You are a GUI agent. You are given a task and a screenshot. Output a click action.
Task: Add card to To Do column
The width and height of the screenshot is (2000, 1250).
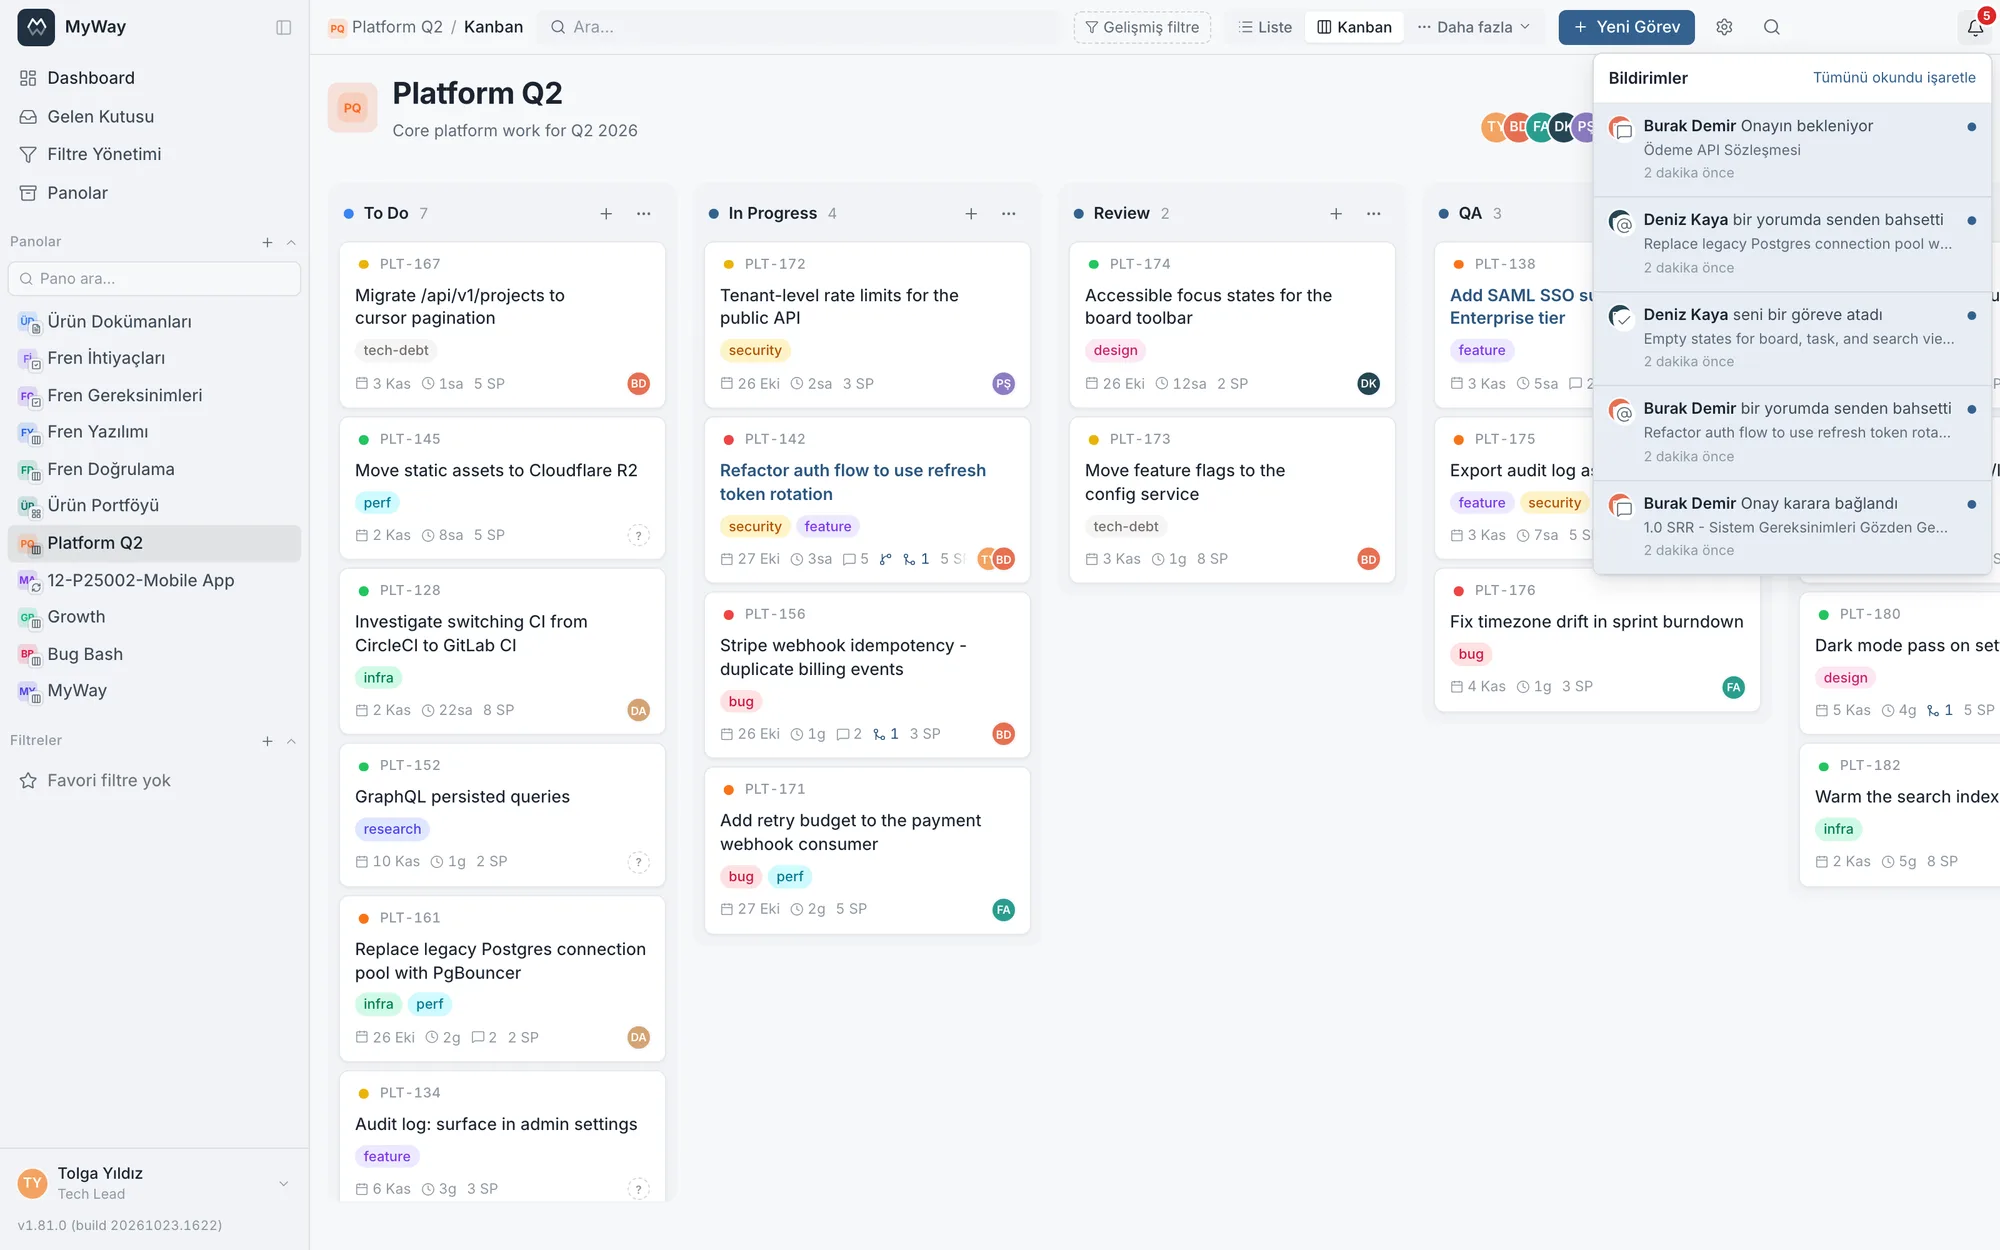click(x=606, y=213)
